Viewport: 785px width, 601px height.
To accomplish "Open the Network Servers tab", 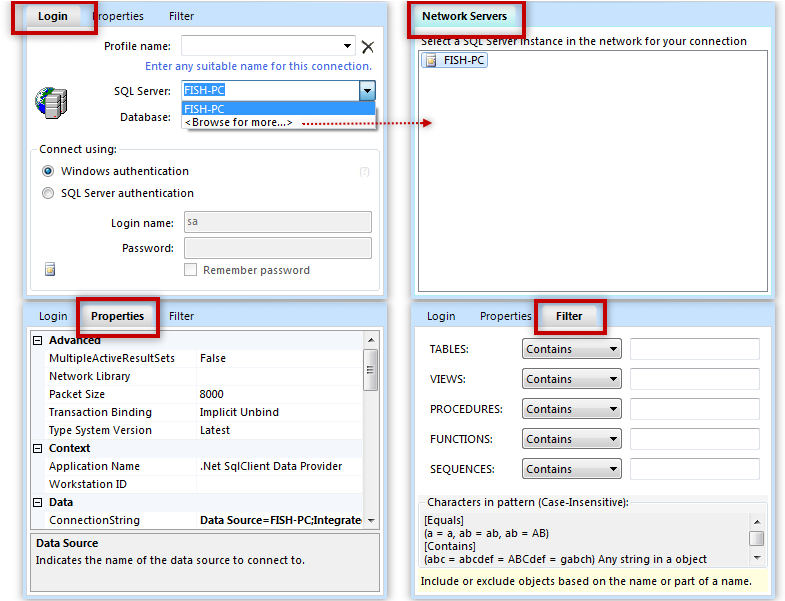I will pos(464,16).
